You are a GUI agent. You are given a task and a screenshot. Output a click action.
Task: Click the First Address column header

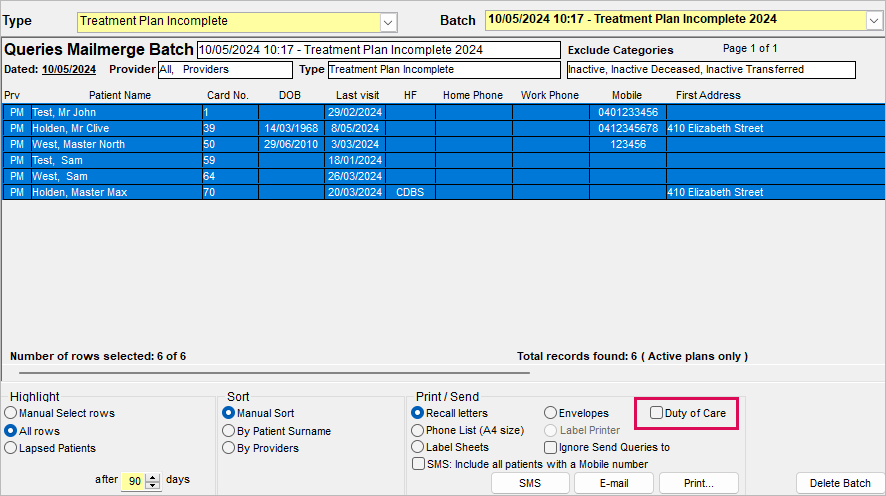708,95
